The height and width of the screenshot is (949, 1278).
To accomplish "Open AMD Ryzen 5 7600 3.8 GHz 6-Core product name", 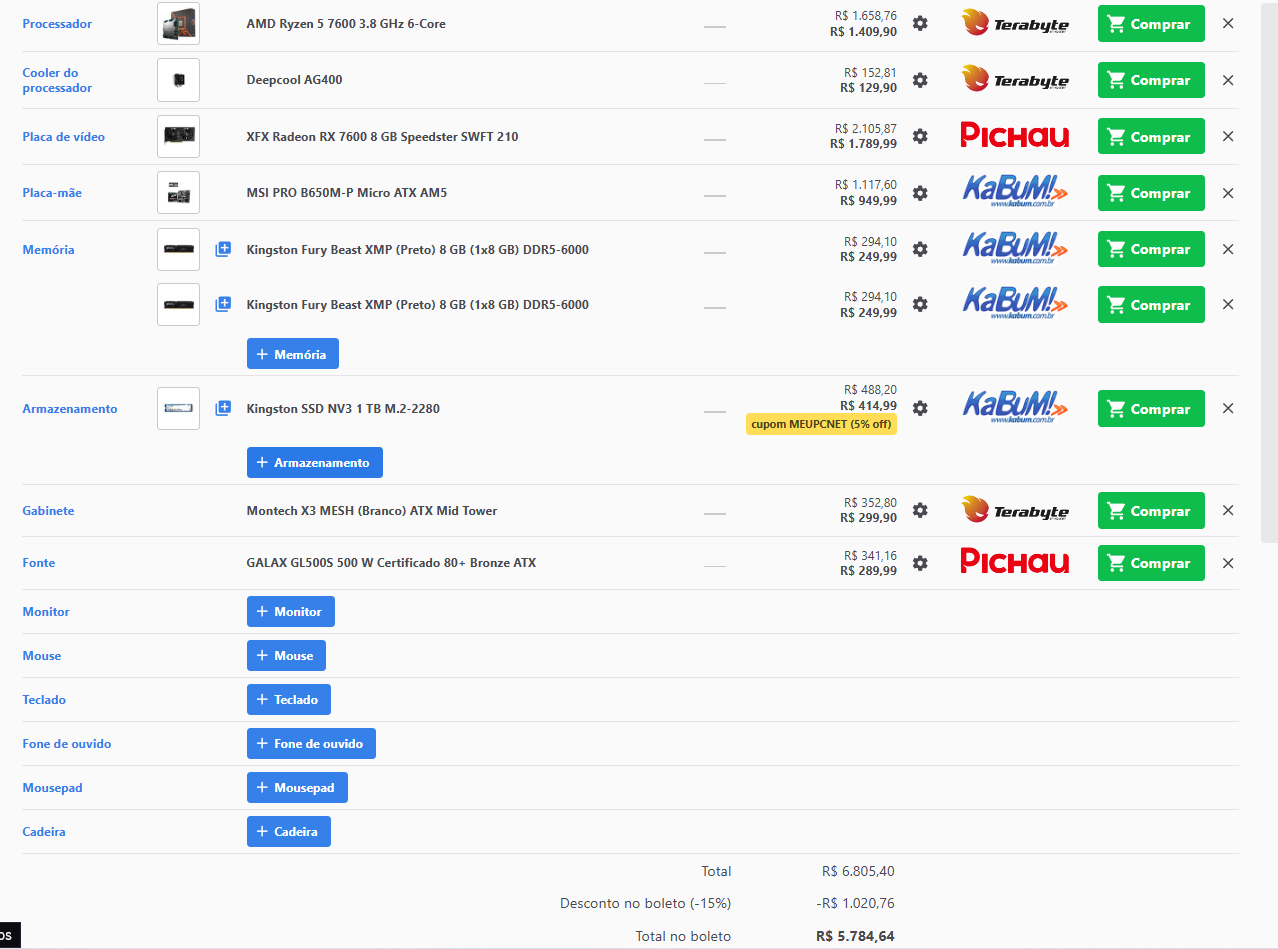I will 346,24.
